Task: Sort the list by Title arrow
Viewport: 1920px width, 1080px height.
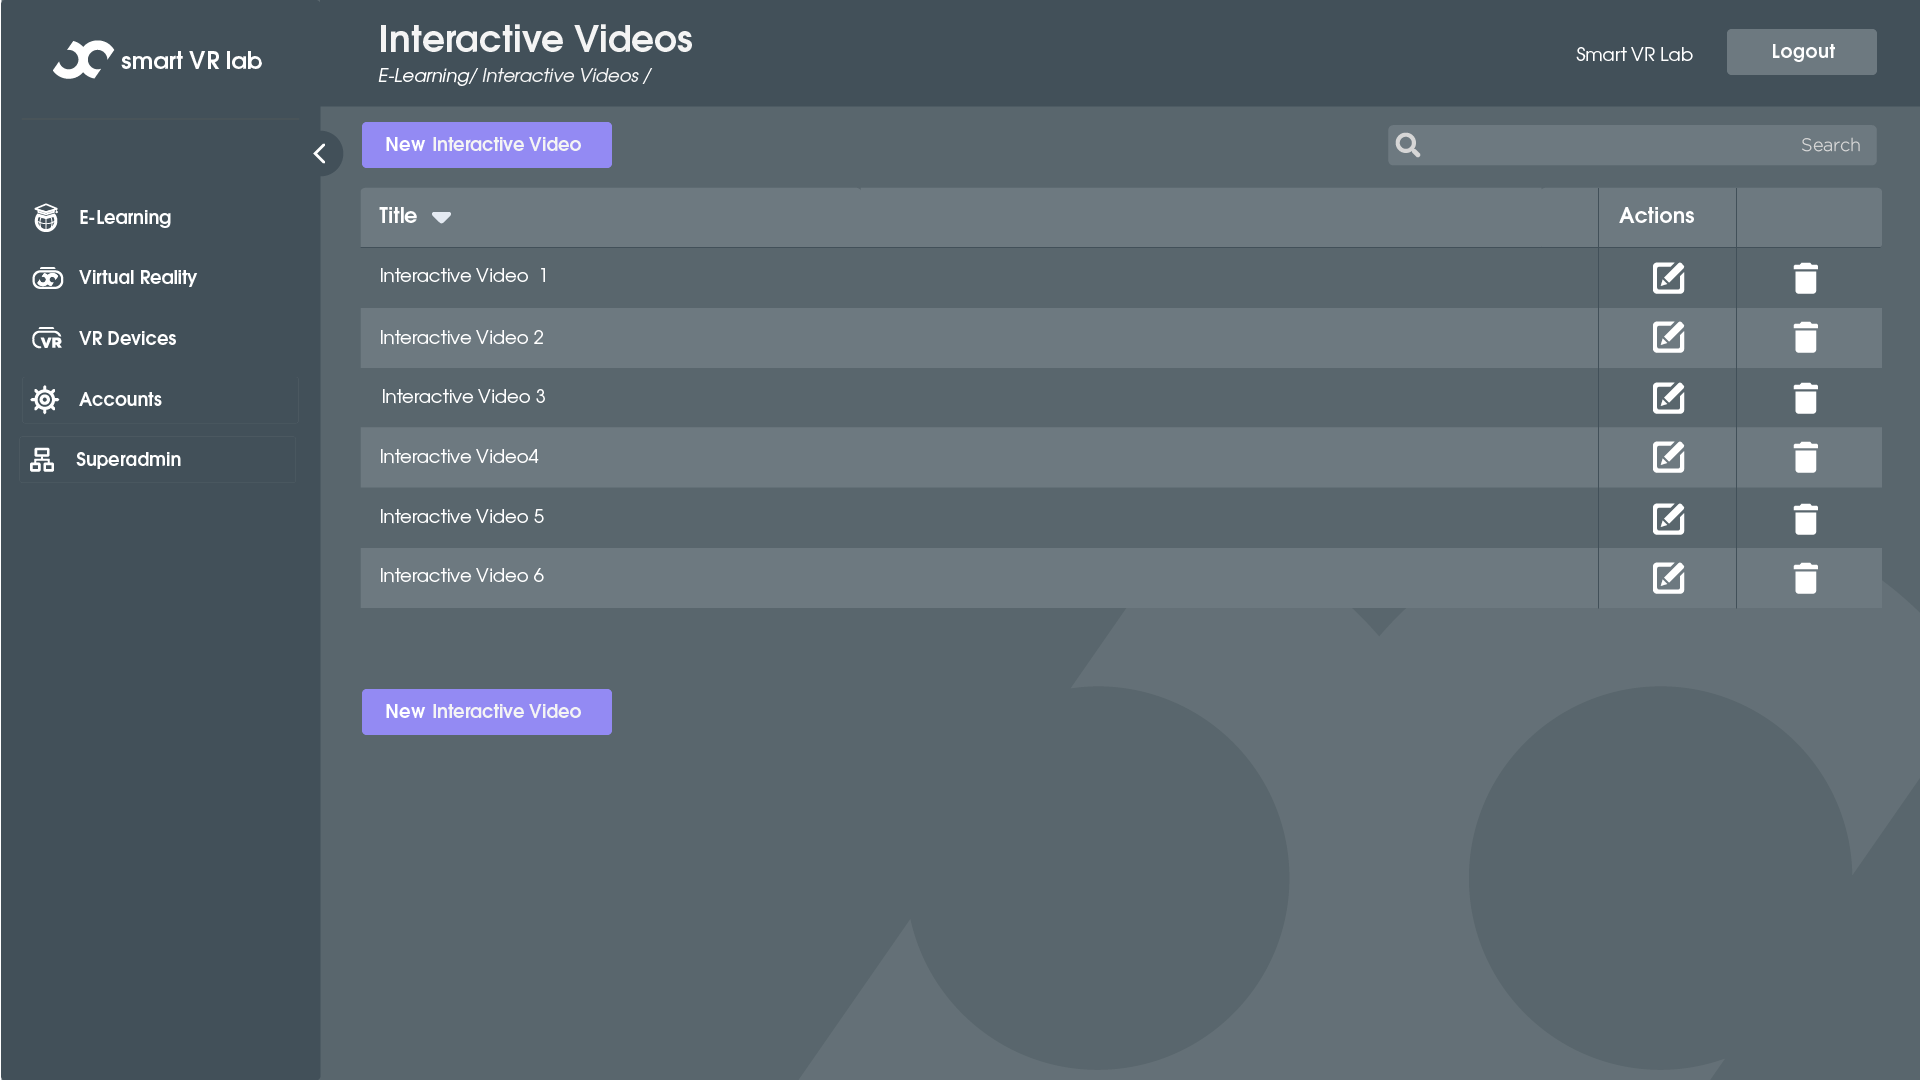Action: (x=441, y=217)
